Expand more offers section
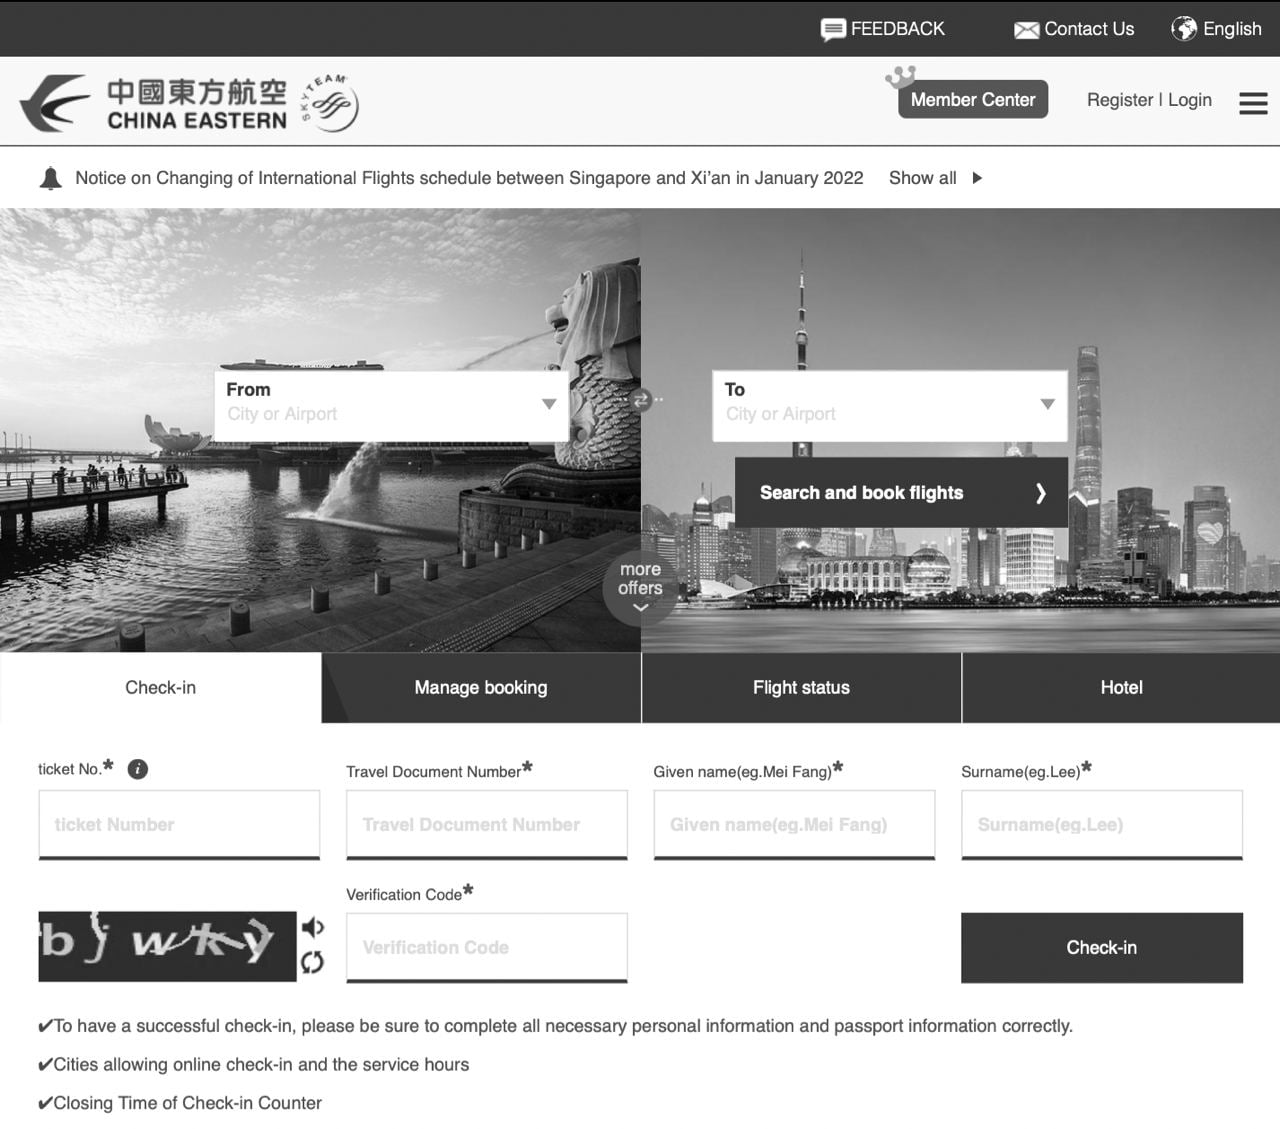The height and width of the screenshot is (1129, 1280). point(640,588)
